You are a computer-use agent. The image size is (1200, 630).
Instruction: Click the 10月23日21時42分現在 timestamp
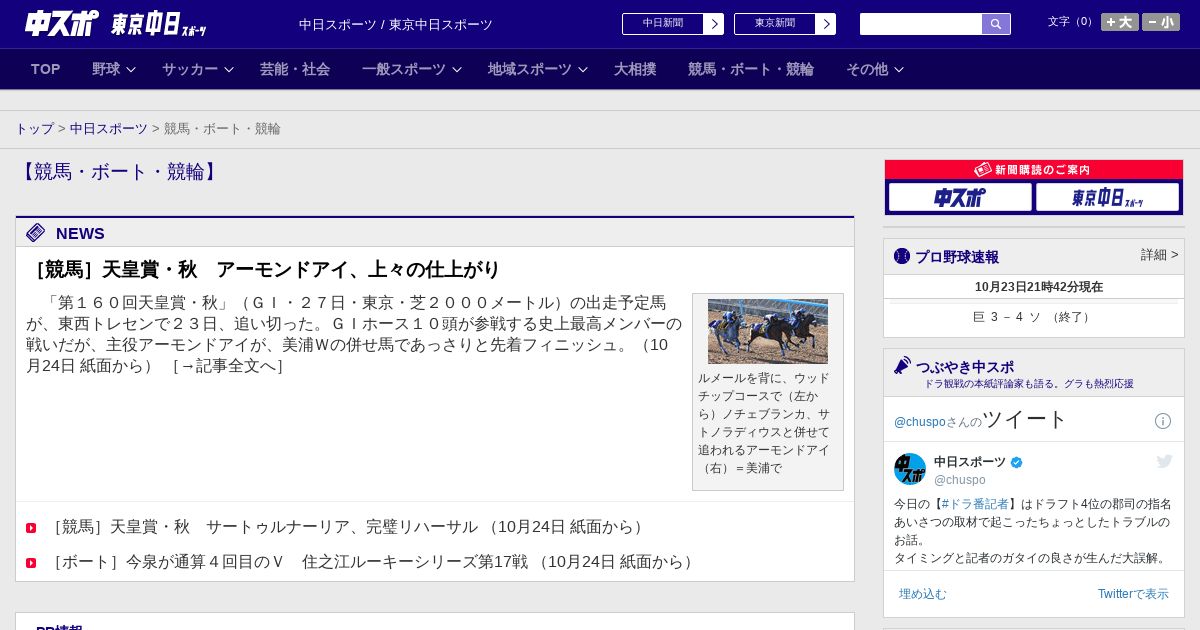pos(1039,287)
